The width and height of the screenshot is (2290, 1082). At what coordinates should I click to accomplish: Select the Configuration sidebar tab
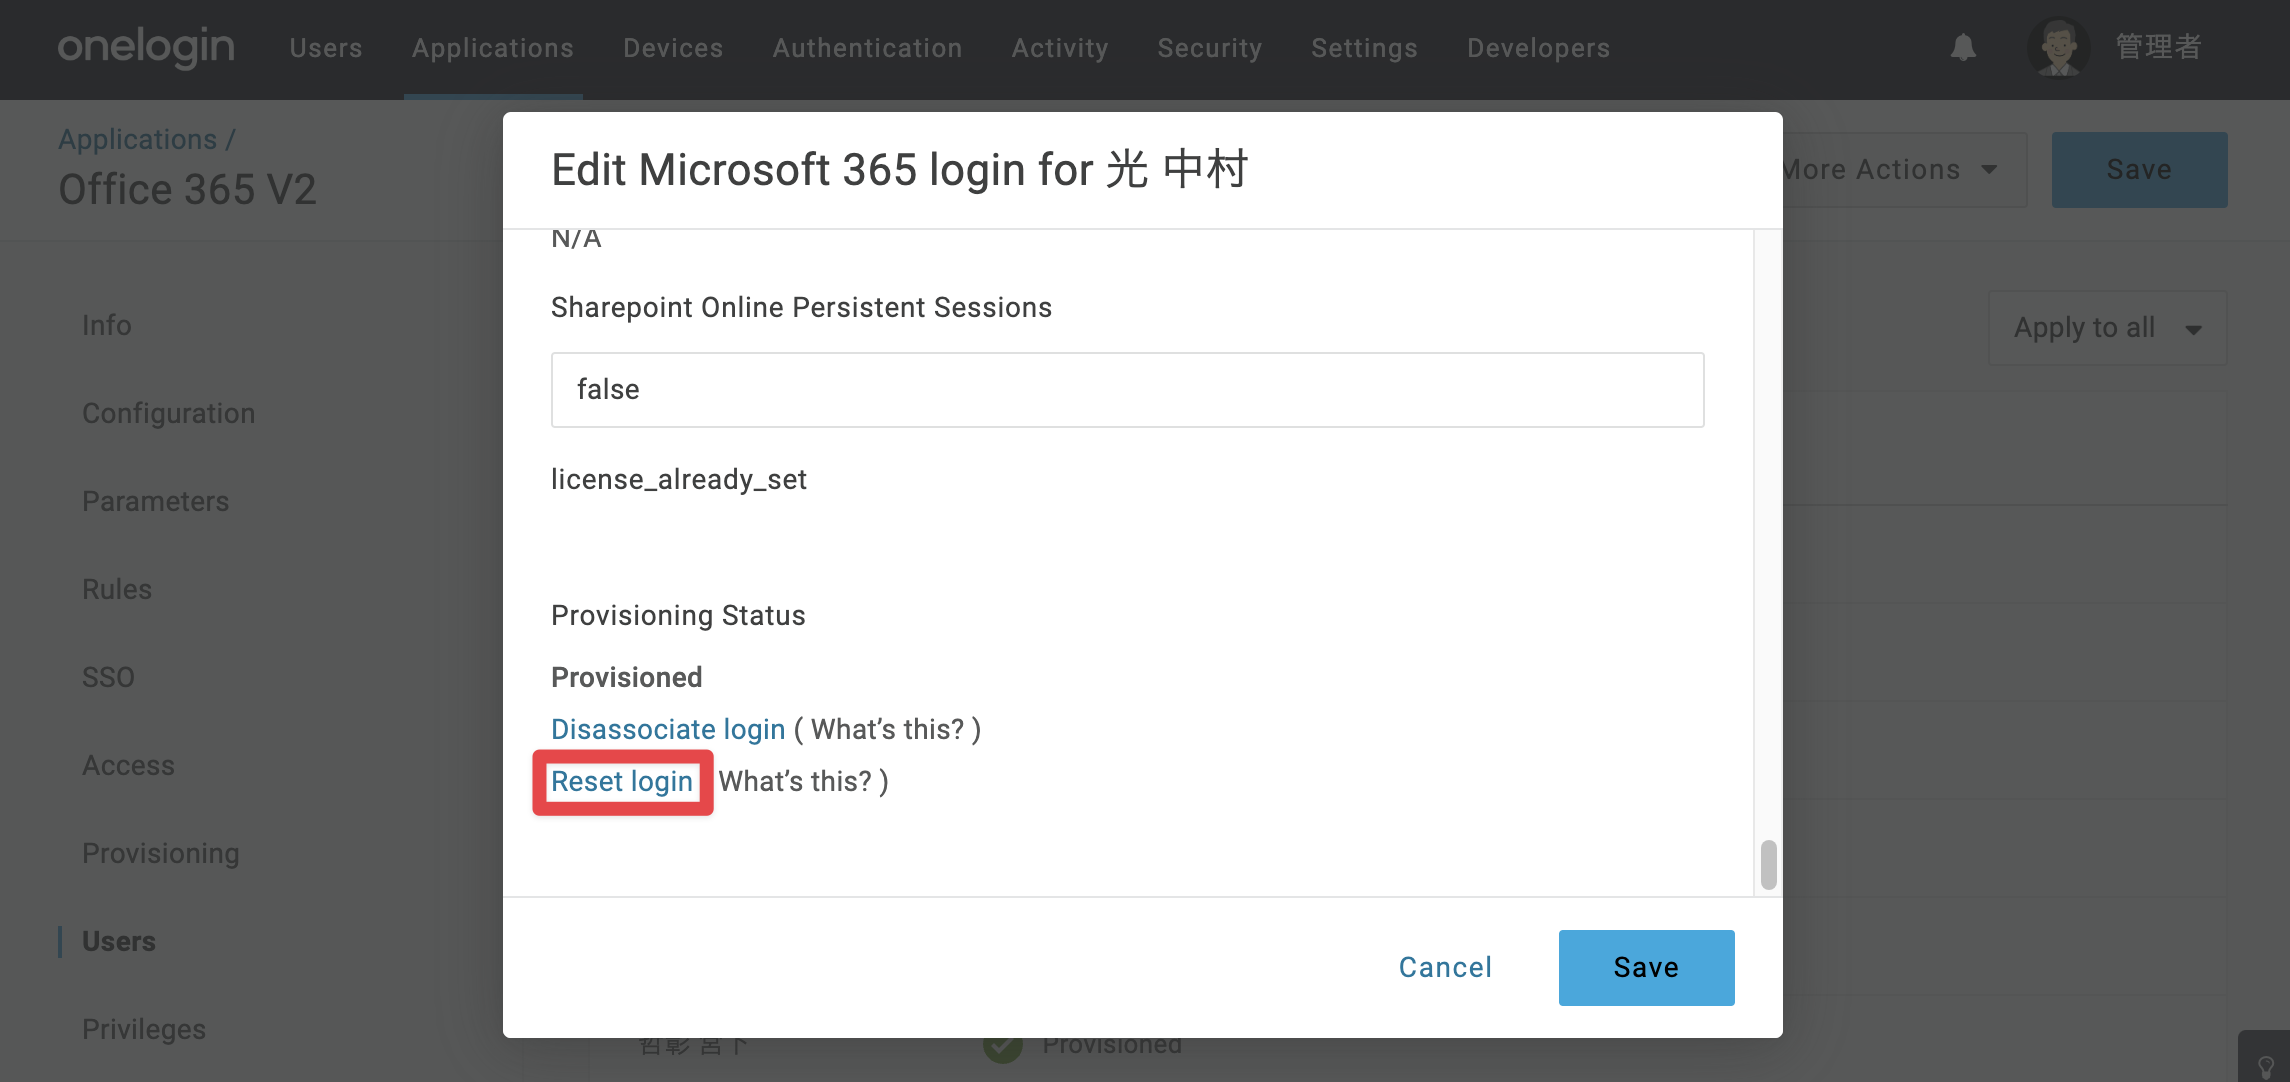(x=169, y=413)
